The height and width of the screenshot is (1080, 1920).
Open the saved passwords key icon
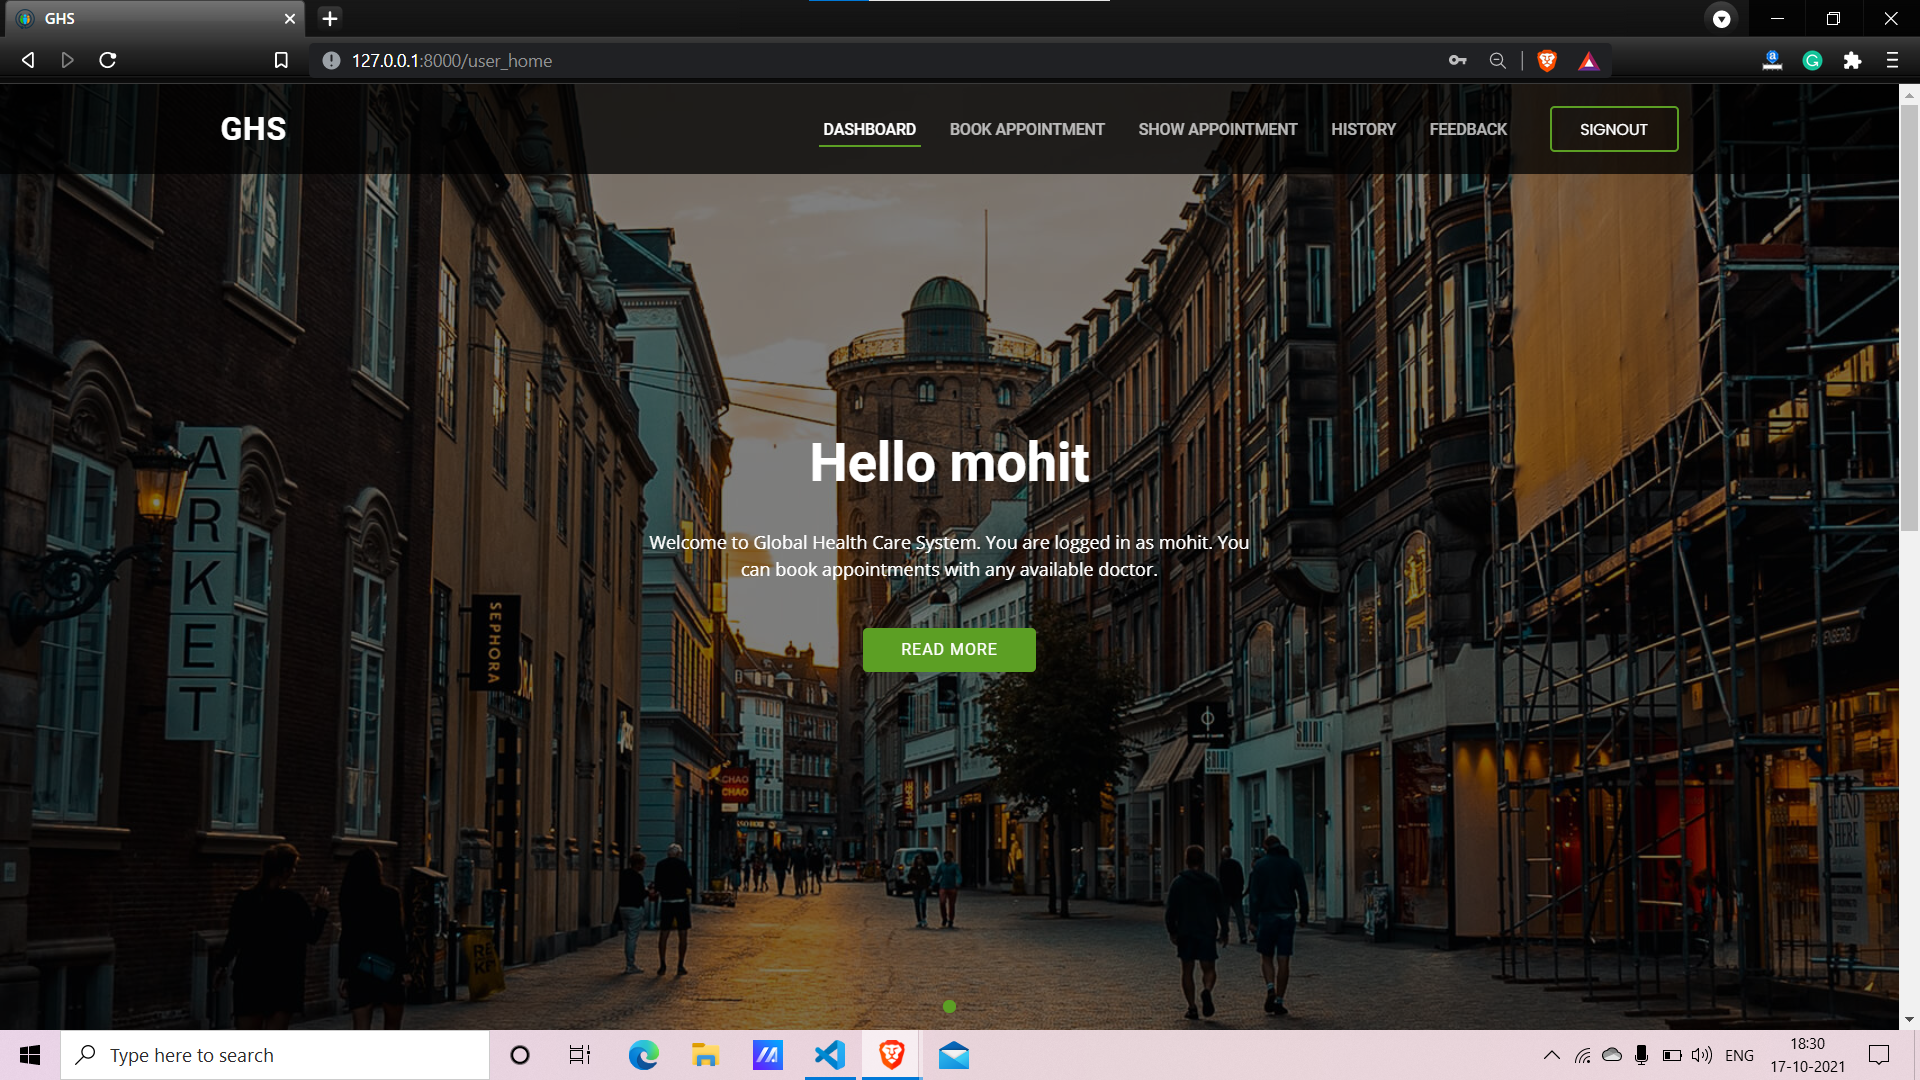point(1457,61)
